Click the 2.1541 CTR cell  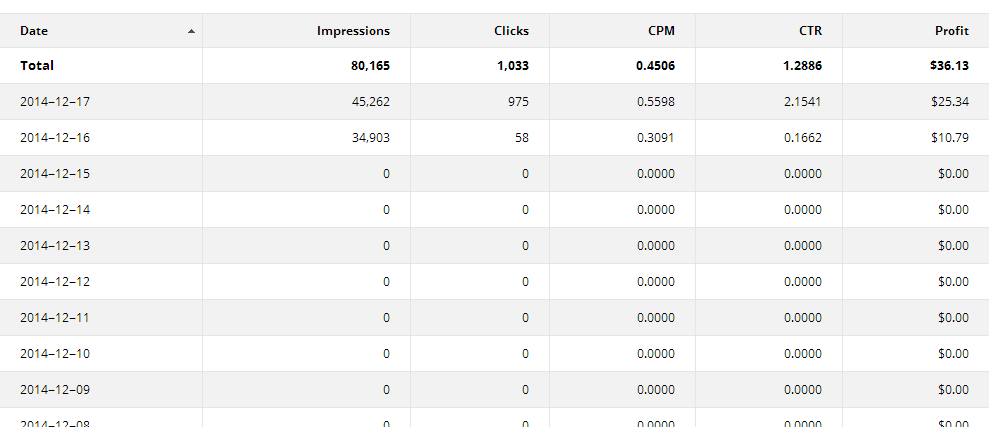pos(803,102)
